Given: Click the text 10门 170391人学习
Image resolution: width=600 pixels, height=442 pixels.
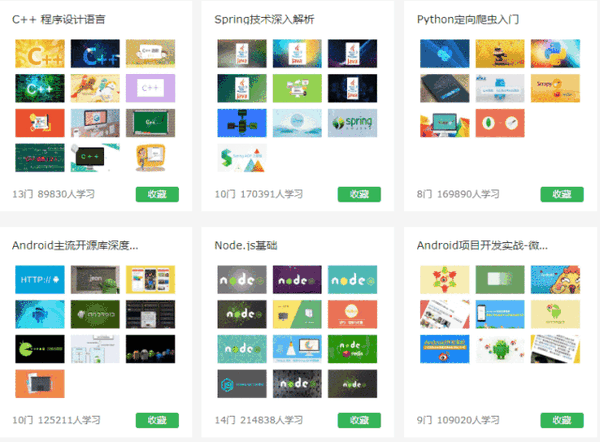Looking at the screenshot, I should click(x=259, y=194).
